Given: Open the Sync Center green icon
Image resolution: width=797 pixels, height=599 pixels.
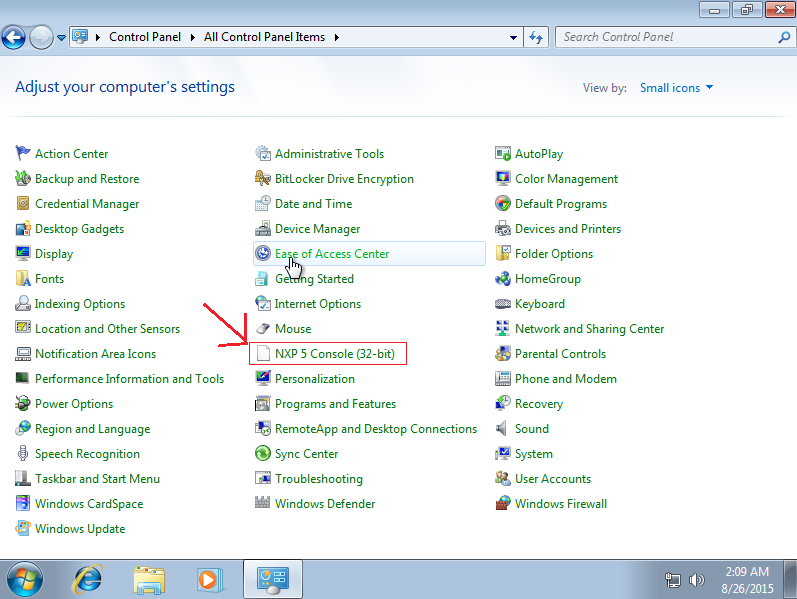Looking at the screenshot, I should coord(263,453).
